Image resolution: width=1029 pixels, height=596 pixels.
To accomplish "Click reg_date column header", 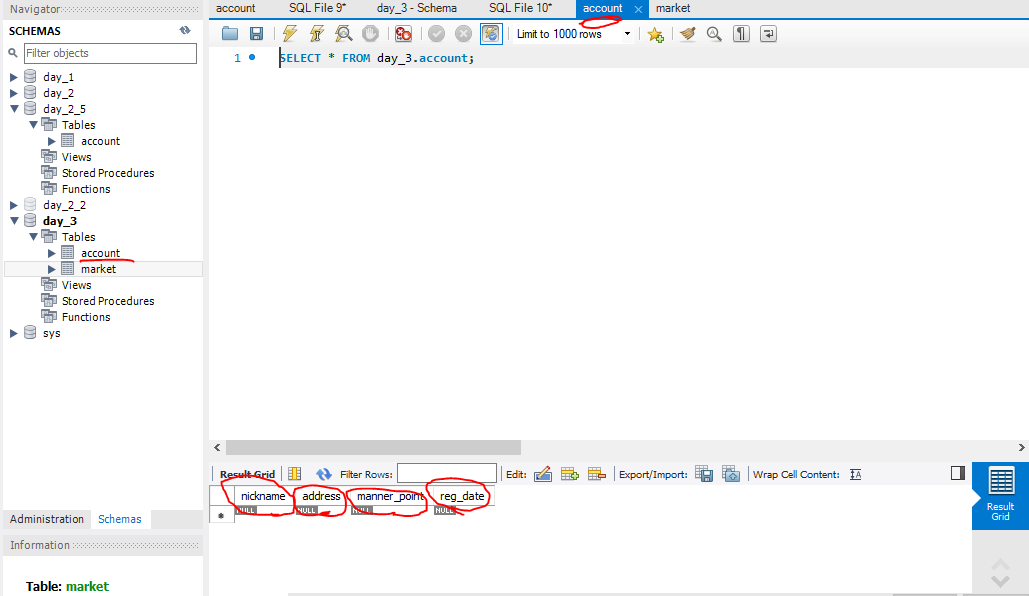I will pos(462,496).
